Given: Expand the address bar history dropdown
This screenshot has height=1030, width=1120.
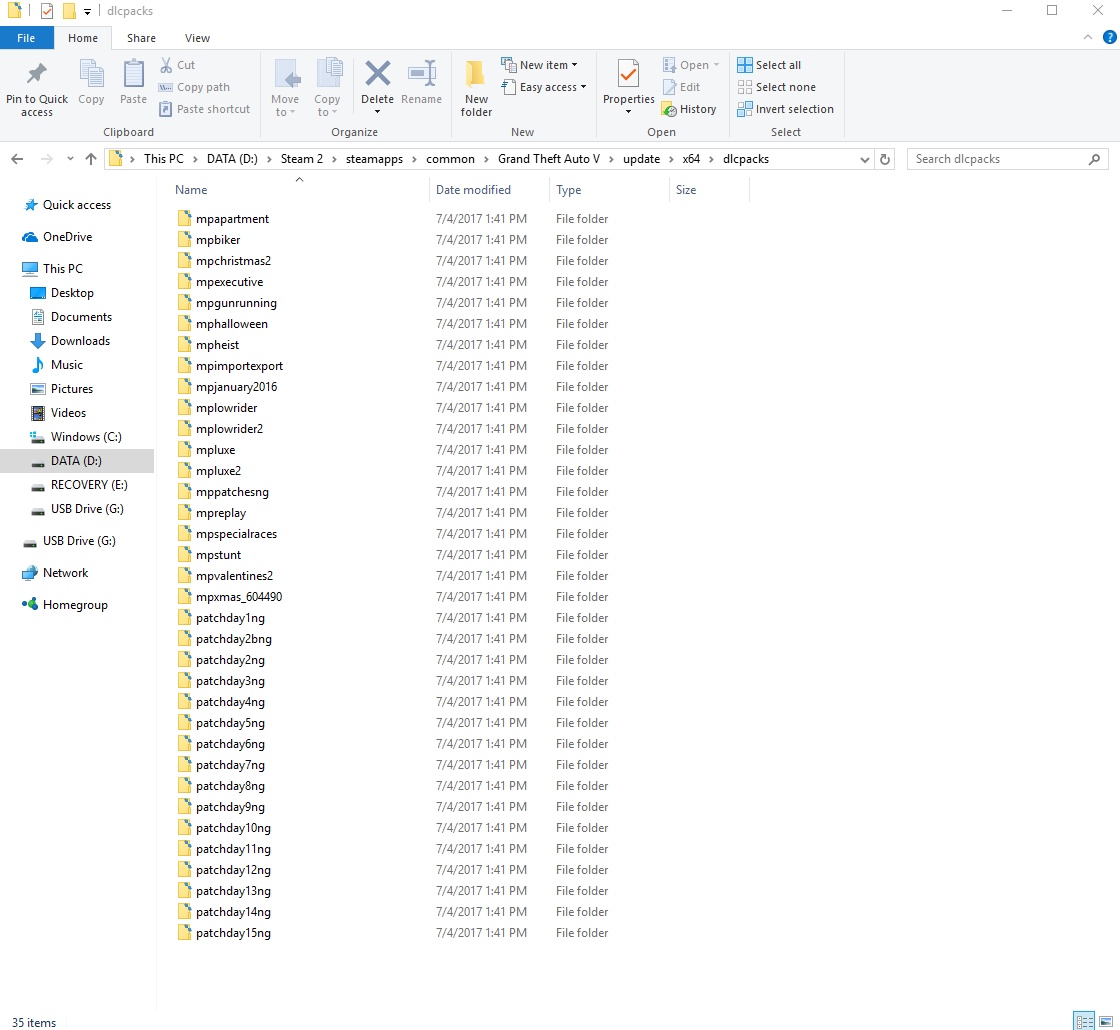Looking at the screenshot, I should click(x=864, y=159).
